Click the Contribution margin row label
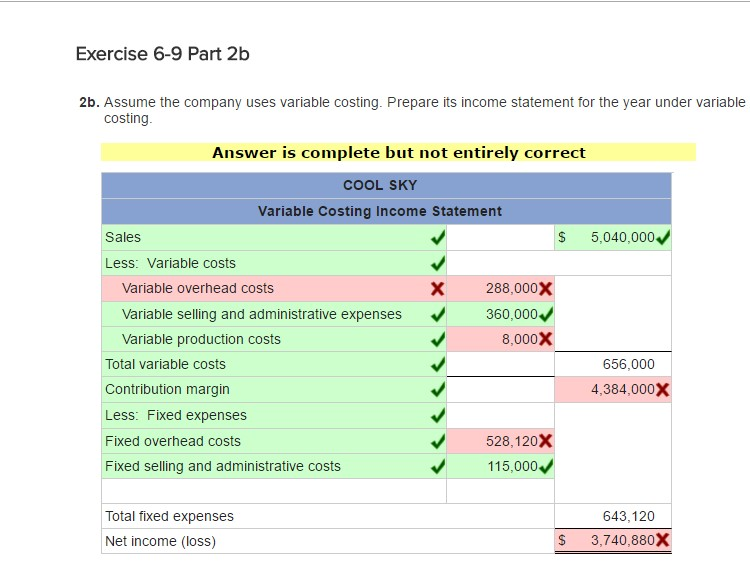This screenshot has height=565, width=750. point(167,389)
